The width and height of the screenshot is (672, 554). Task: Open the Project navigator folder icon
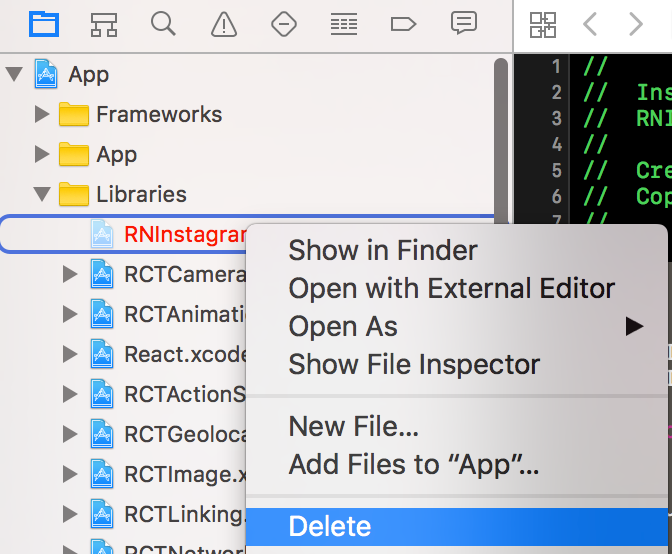click(43, 23)
